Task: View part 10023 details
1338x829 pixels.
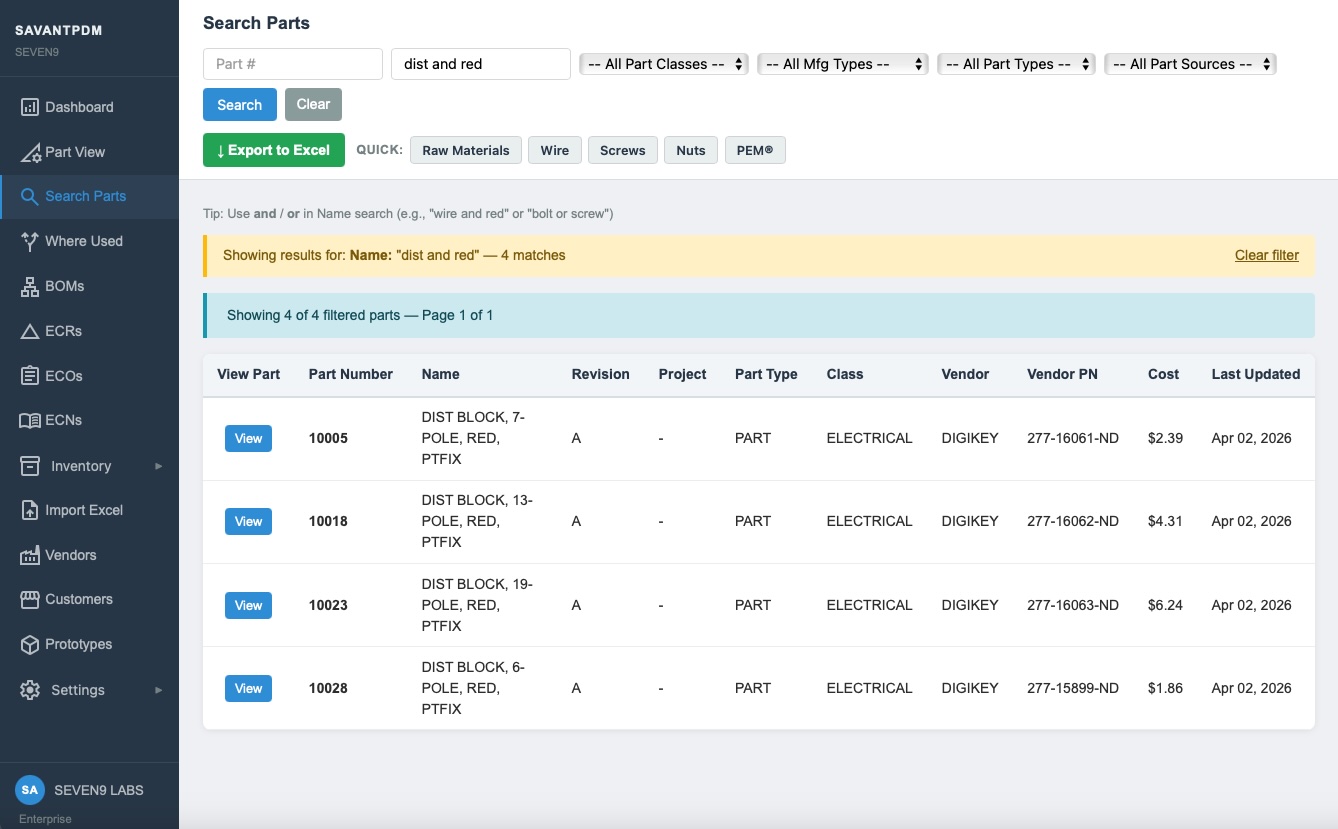Action: click(x=248, y=605)
